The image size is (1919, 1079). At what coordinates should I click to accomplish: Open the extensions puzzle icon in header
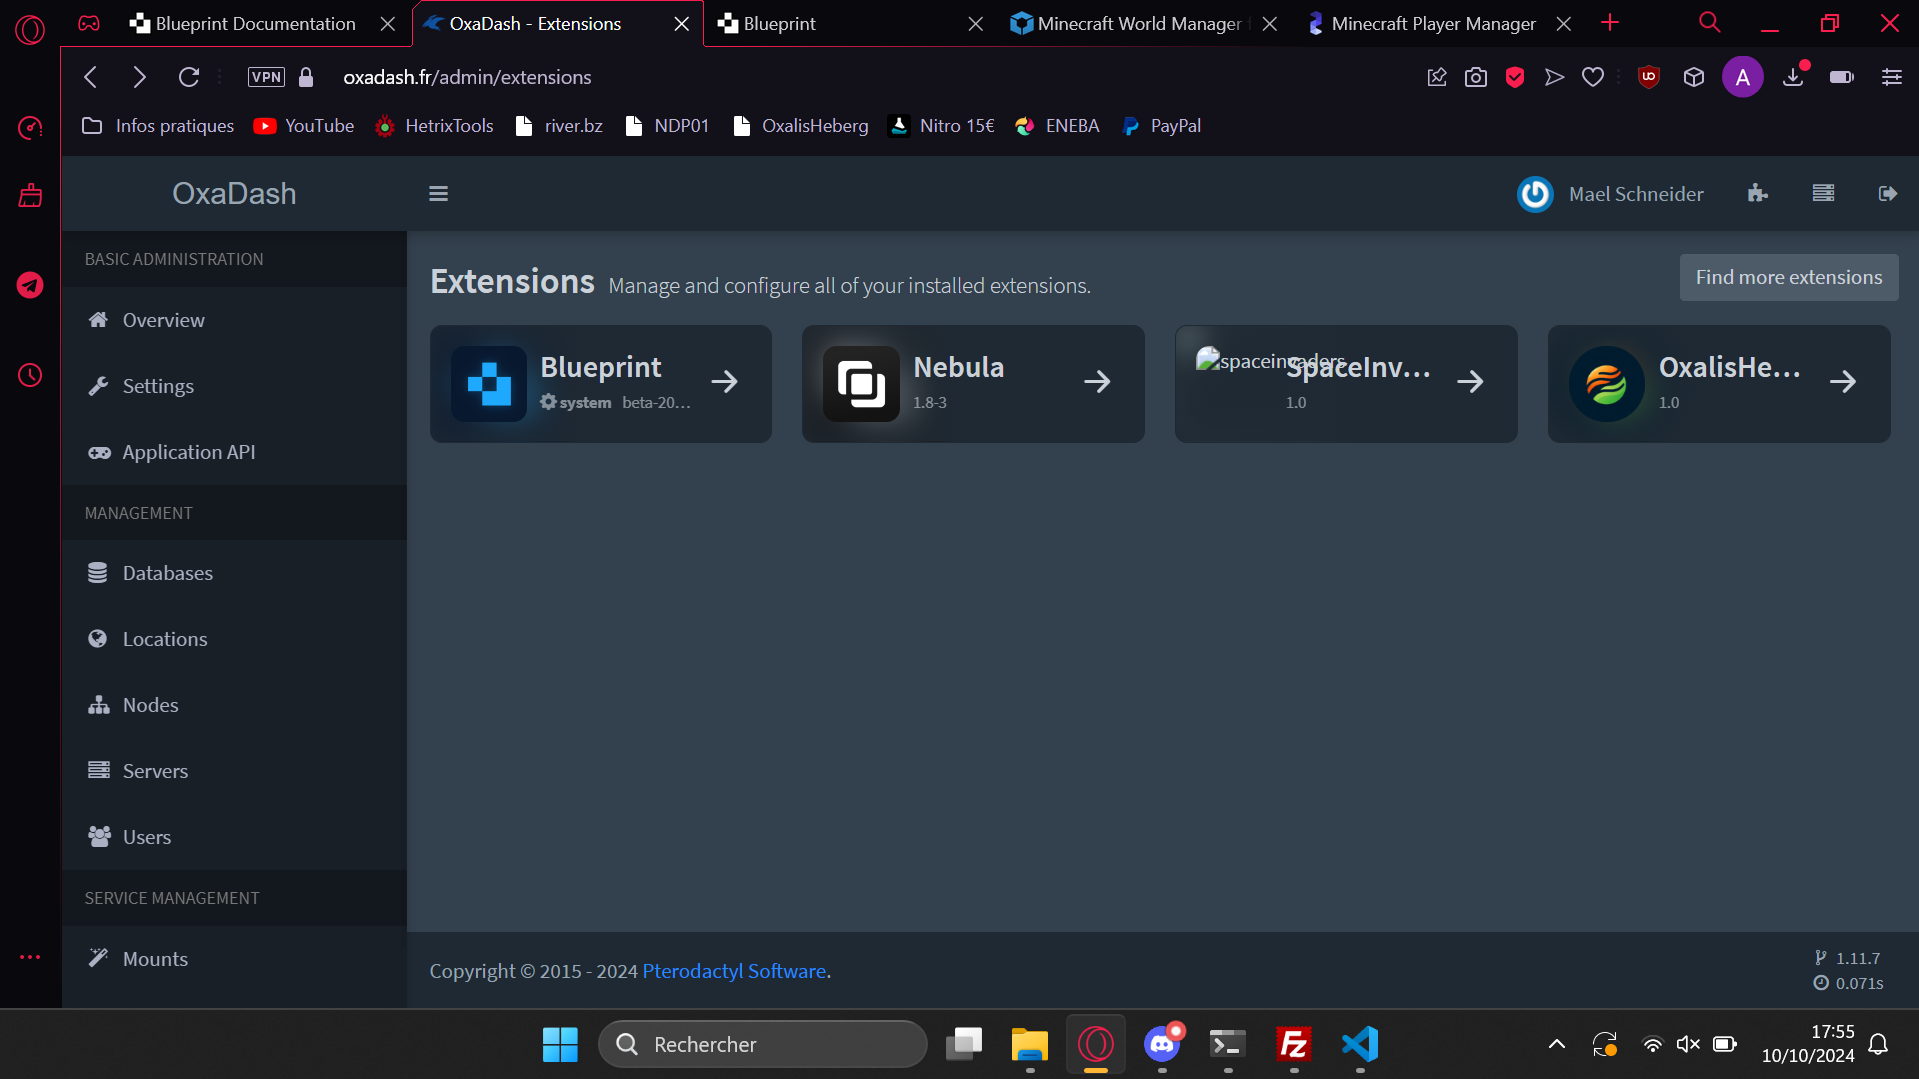(x=1758, y=194)
